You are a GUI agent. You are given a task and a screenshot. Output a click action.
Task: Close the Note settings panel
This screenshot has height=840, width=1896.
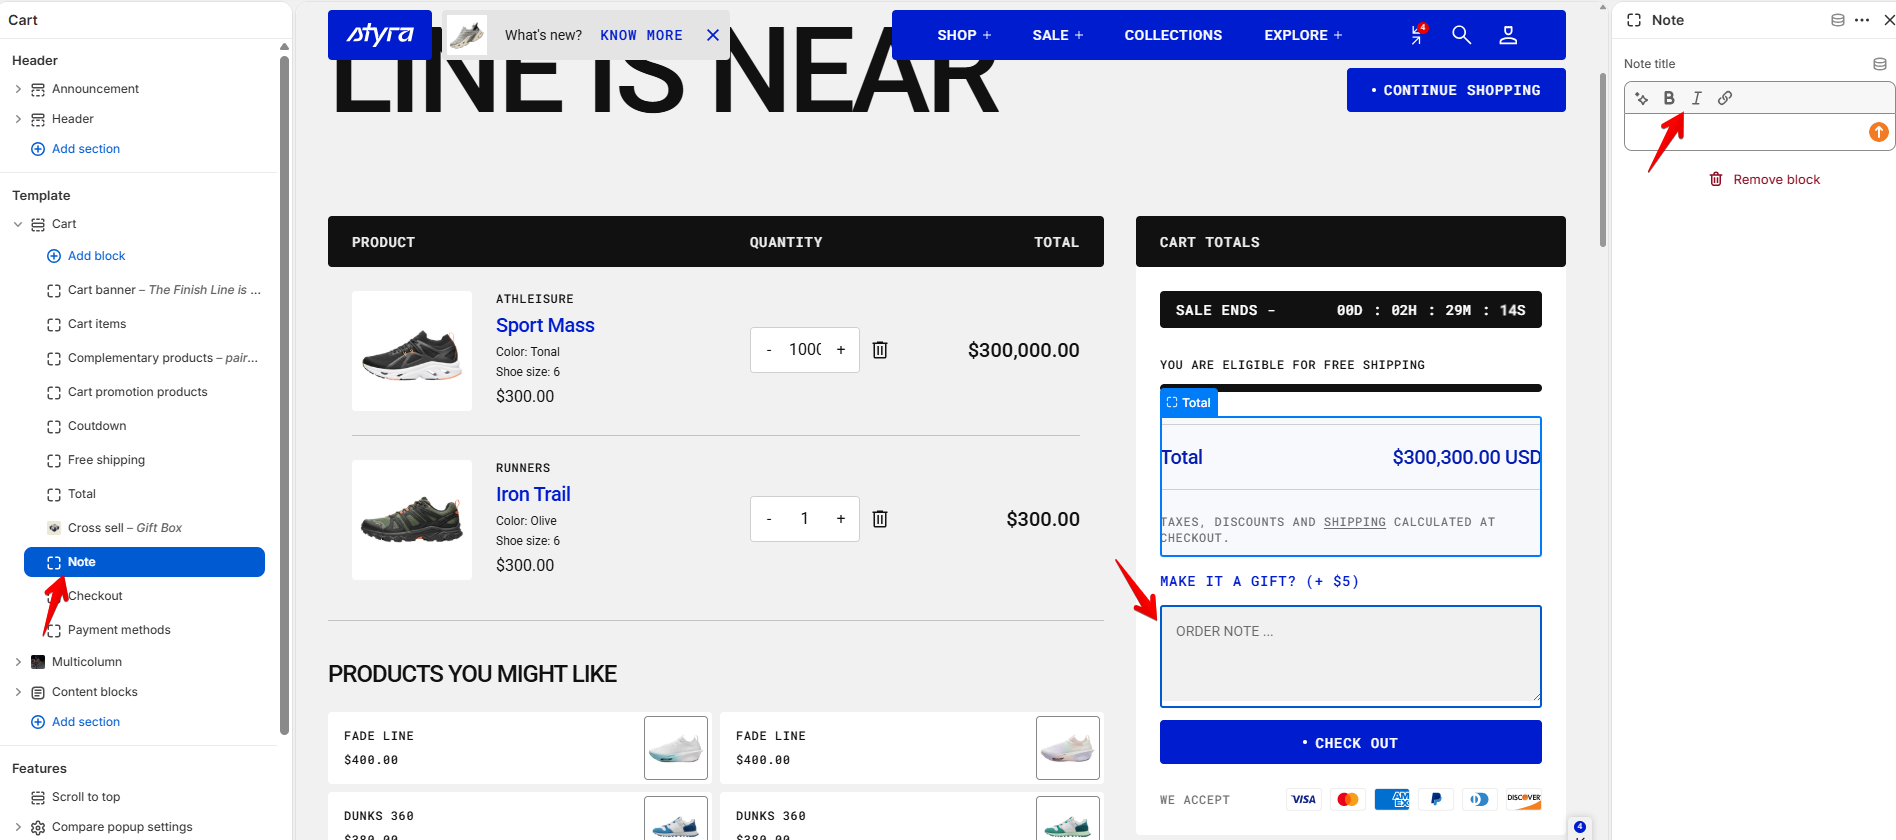(1889, 20)
